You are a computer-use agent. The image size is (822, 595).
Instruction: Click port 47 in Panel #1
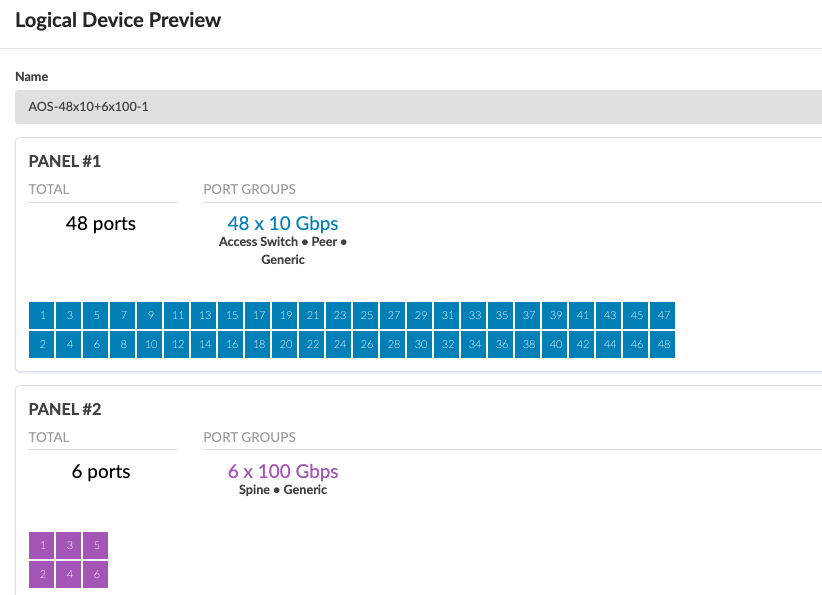click(x=663, y=315)
